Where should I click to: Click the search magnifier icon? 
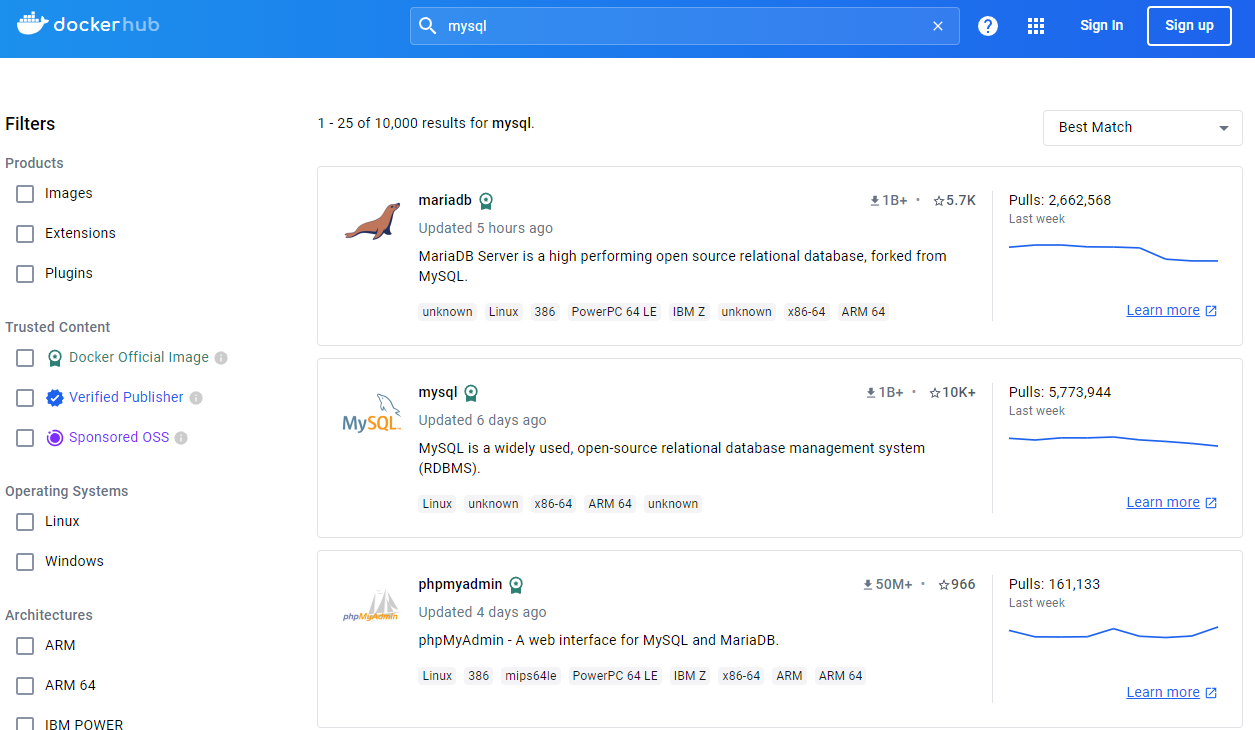click(427, 26)
